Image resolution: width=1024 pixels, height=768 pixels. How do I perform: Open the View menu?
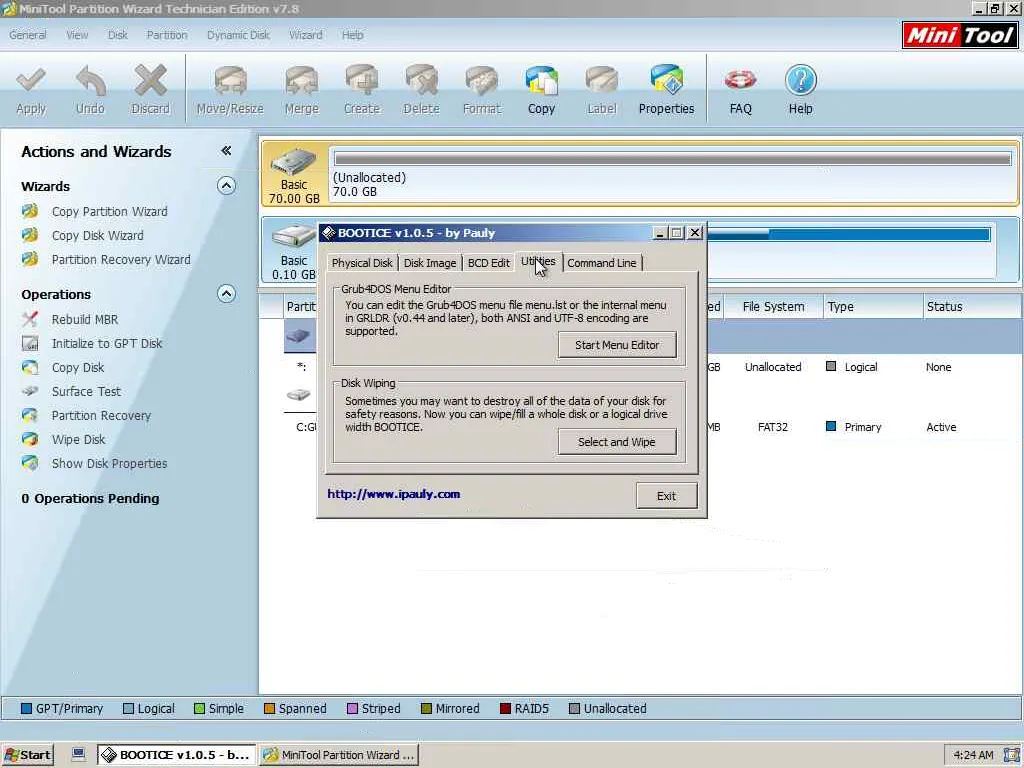point(77,35)
